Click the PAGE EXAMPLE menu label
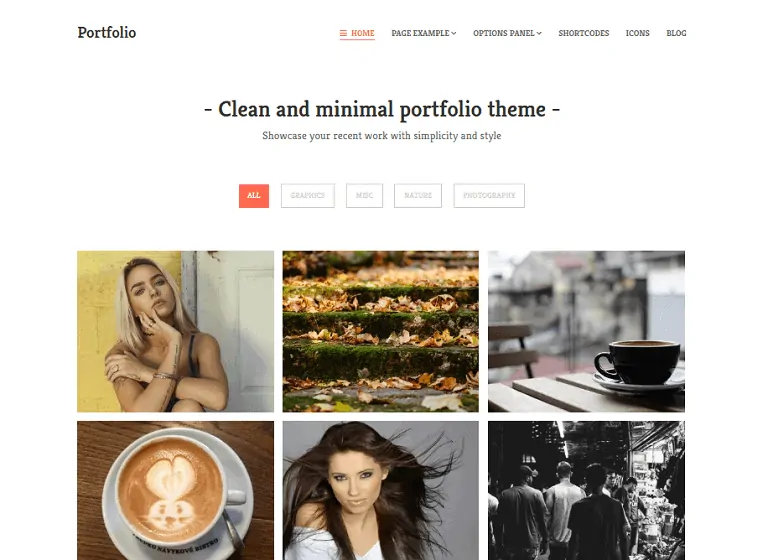 pos(420,33)
